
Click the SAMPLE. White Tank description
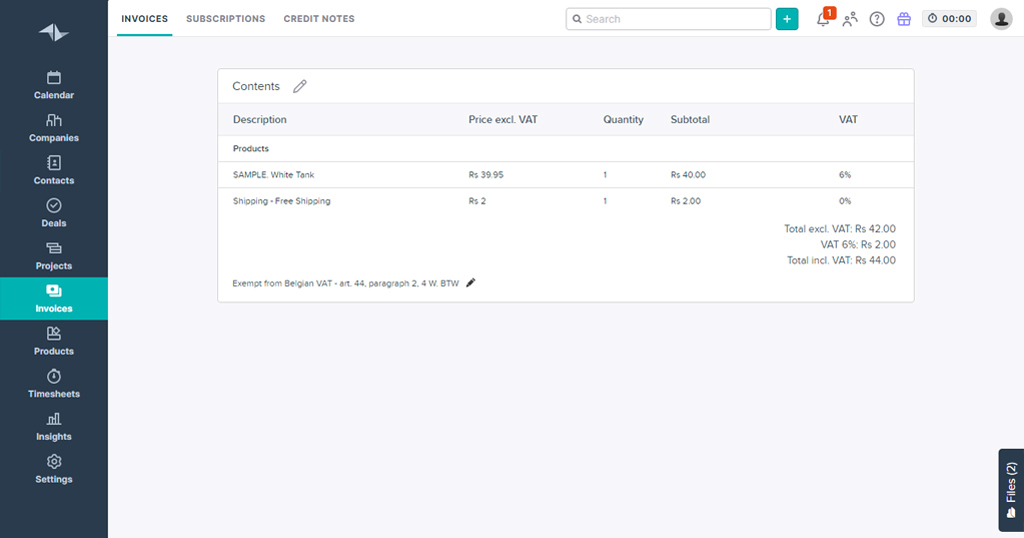click(274, 175)
